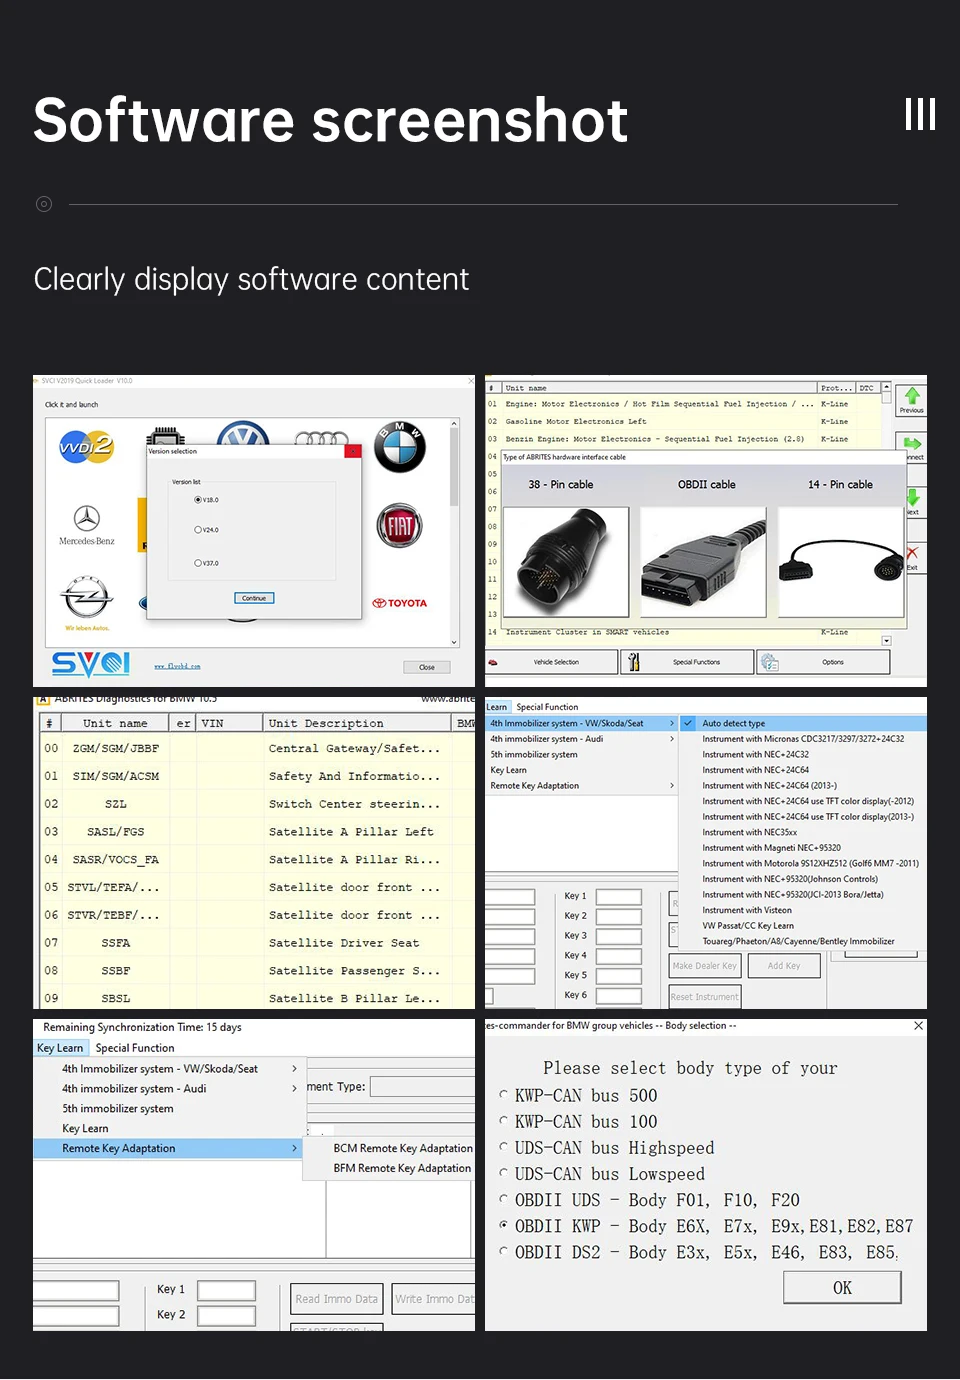Pick OBDII KWP Body E6X, E7x option
960x1380 pixels.
pyautogui.click(x=503, y=1225)
